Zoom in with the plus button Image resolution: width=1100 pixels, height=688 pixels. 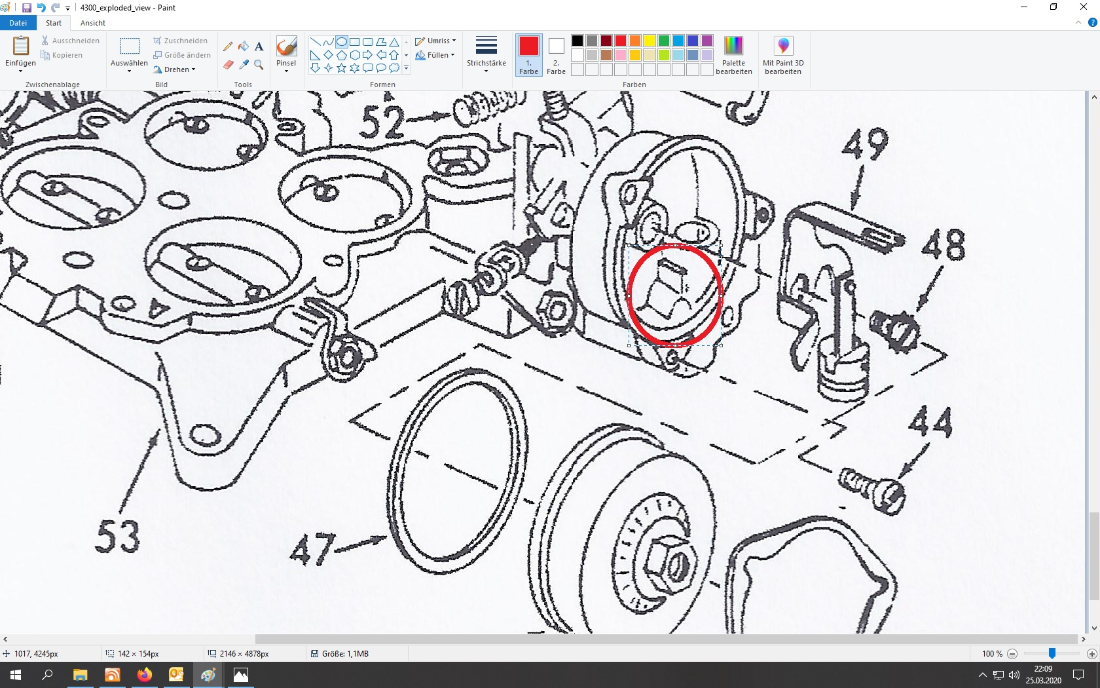(x=1092, y=654)
